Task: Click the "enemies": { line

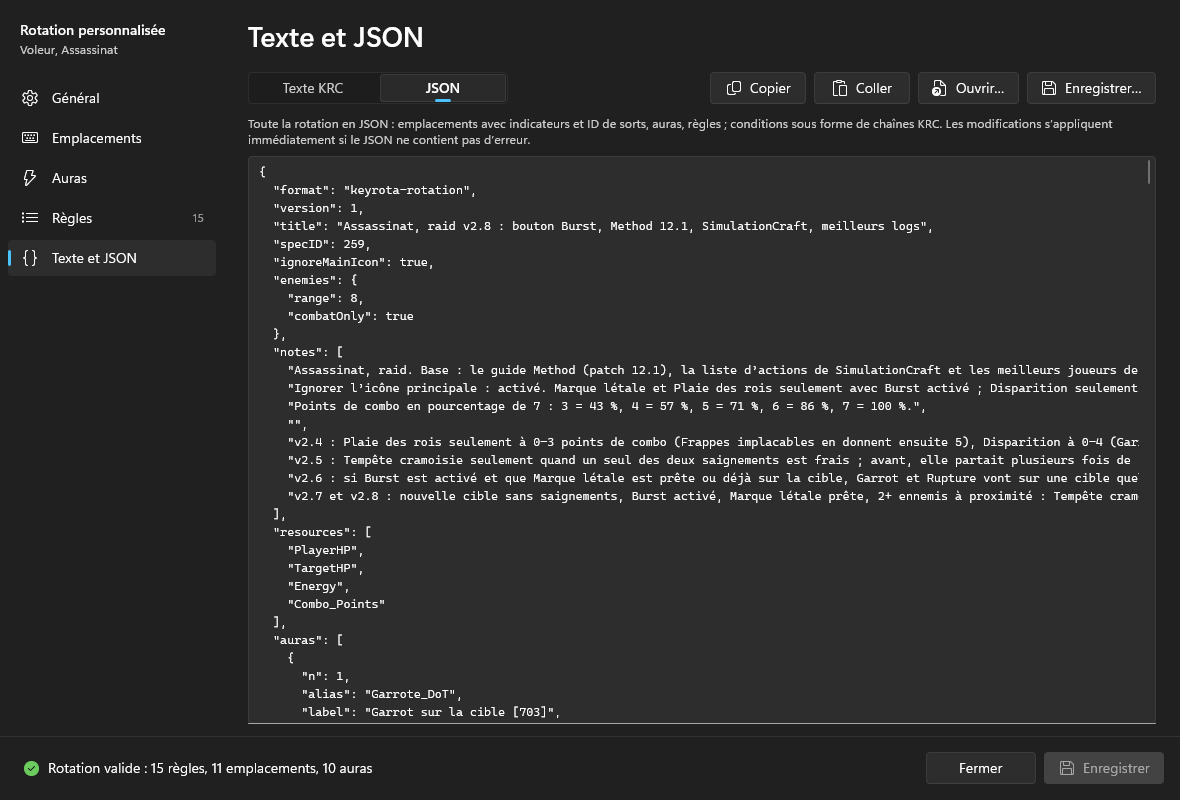Action: (x=315, y=280)
